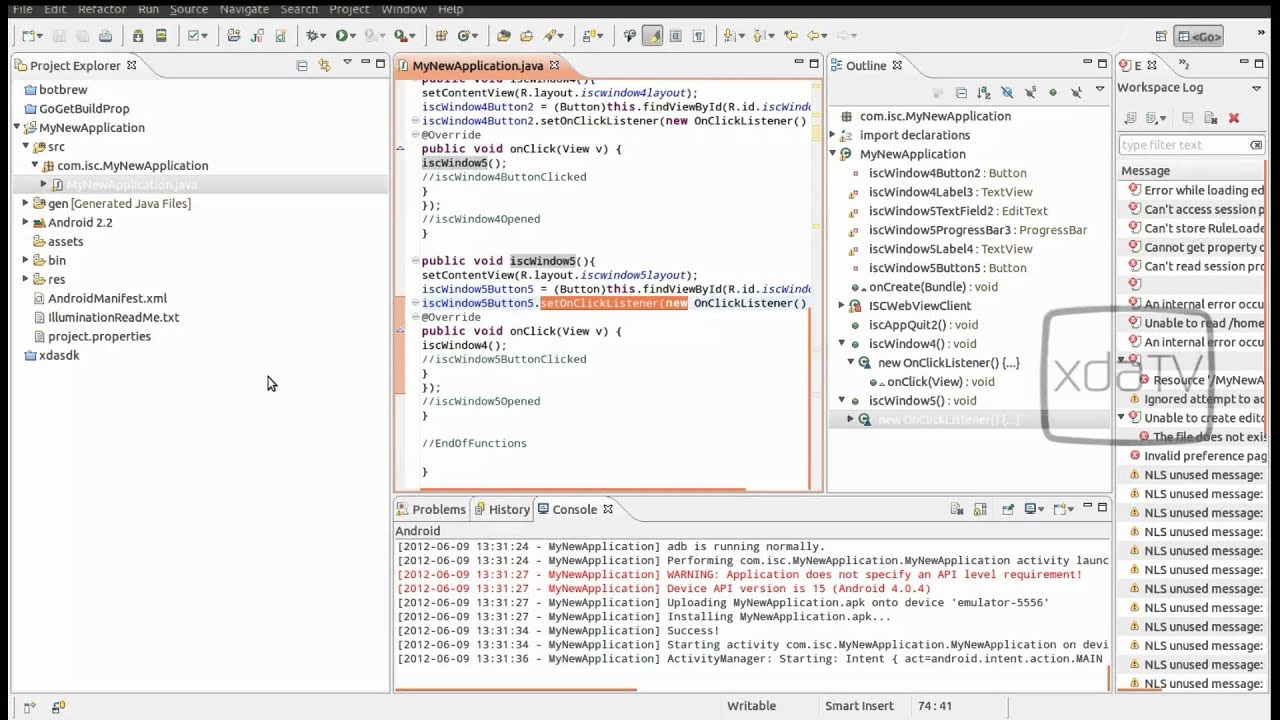
Task: Toggle Mark Occurrences highlighter button
Action: pyautogui.click(x=652, y=36)
